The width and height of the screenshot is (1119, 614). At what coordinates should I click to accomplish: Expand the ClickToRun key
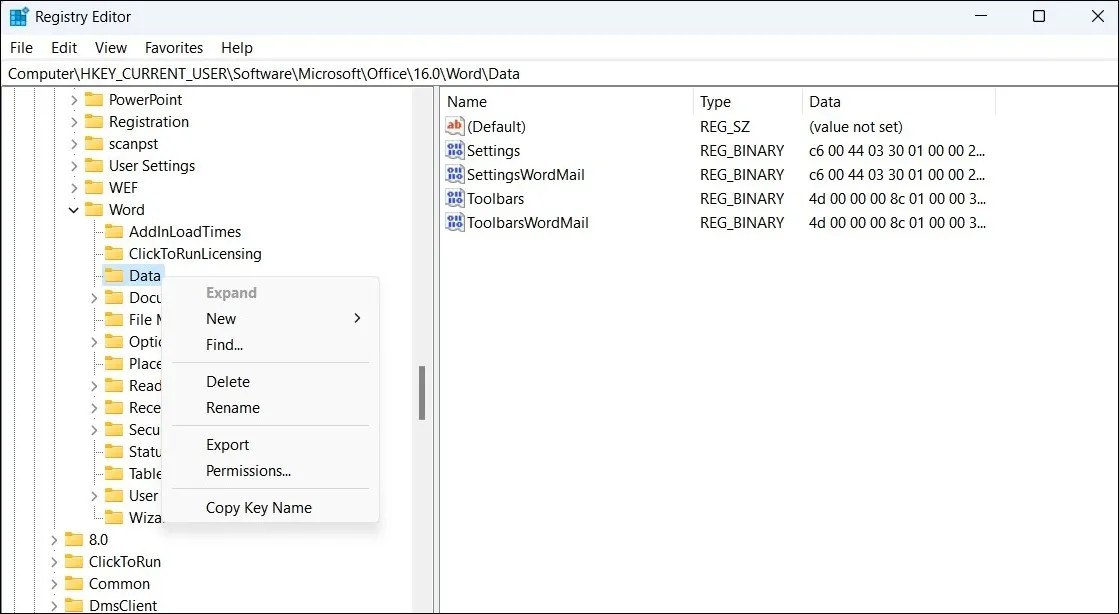tap(54, 563)
